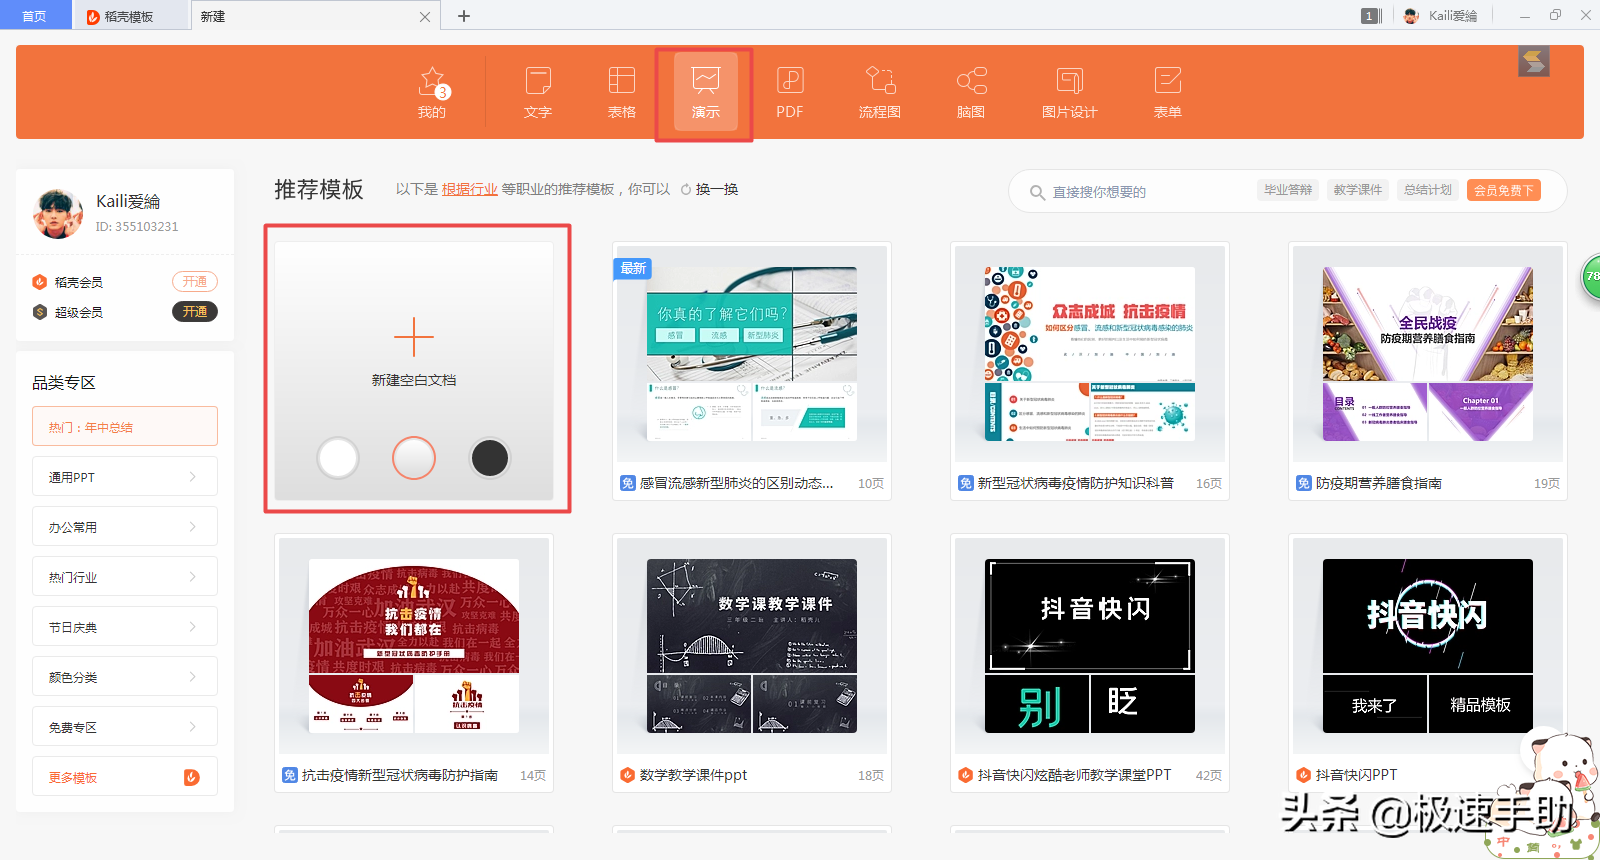This screenshot has height=860, width=1600.
Task: Expand the 节日庆典 category
Action: click(x=125, y=627)
